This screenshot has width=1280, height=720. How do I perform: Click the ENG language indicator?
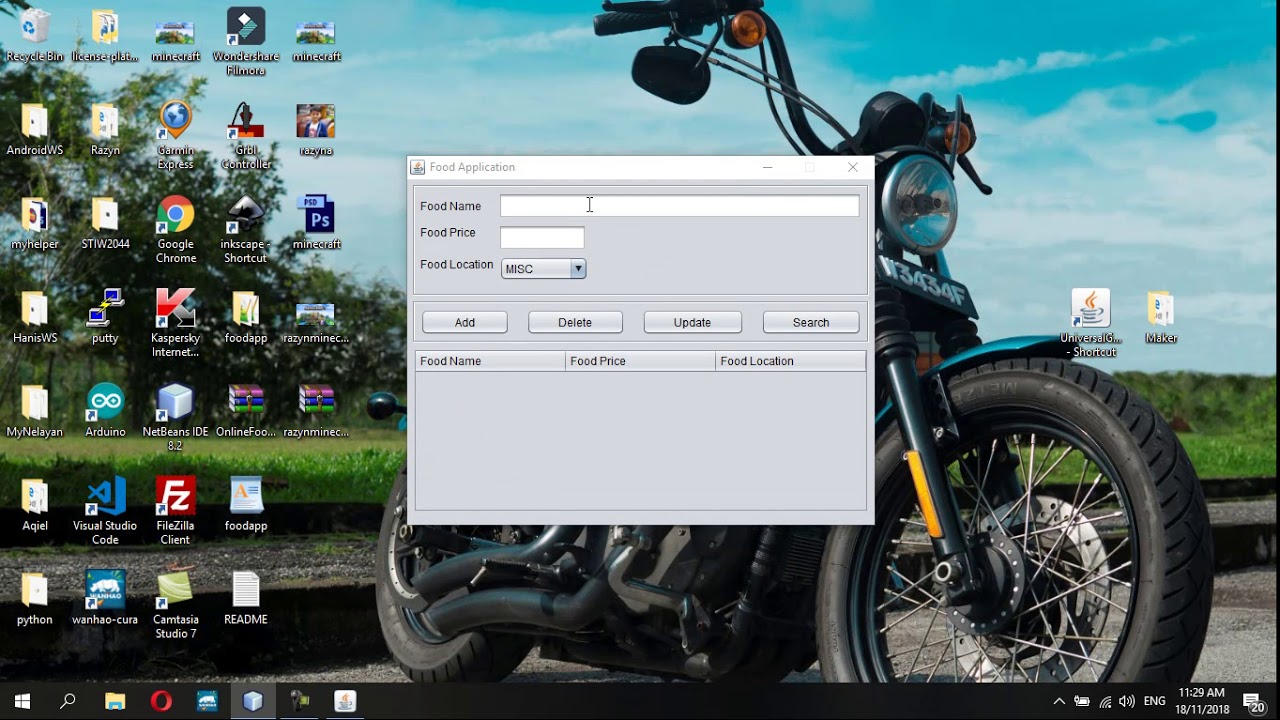click(1154, 701)
